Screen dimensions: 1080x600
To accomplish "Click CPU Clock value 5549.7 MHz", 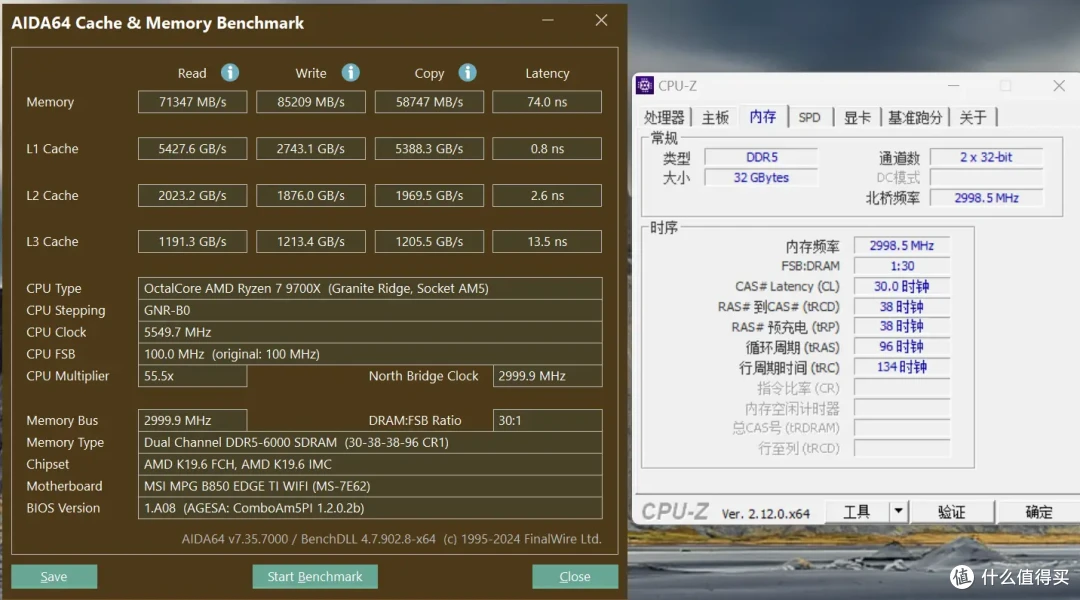I will pos(370,332).
